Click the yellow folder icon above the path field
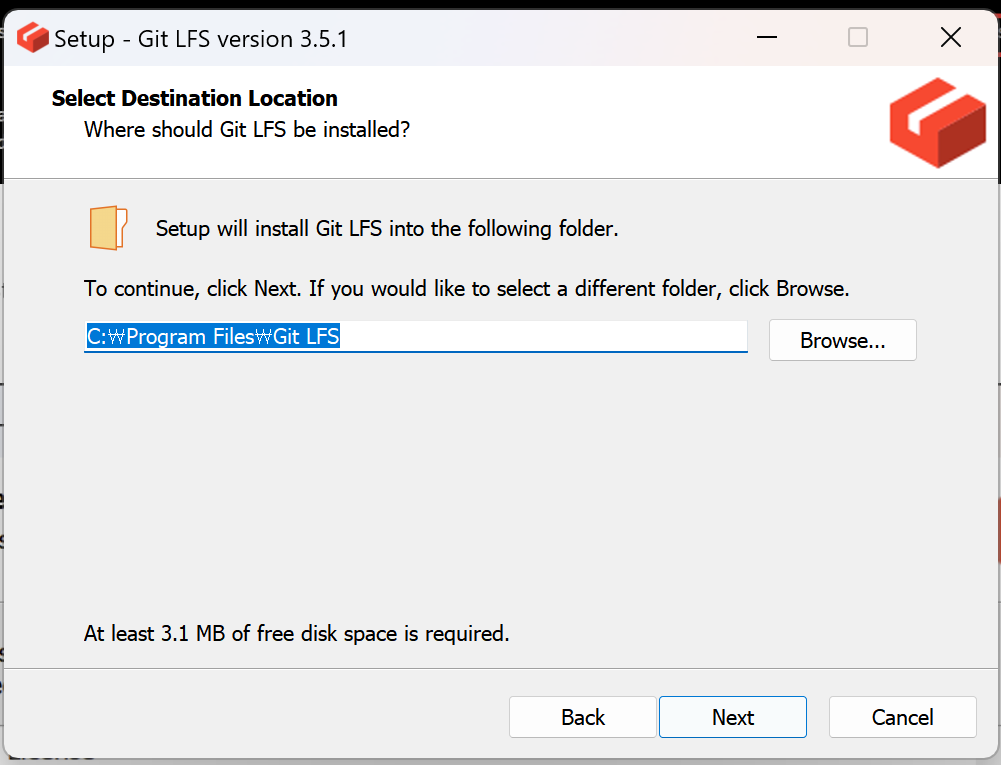This screenshot has width=1001, height=765. click(x=107, y=227)
